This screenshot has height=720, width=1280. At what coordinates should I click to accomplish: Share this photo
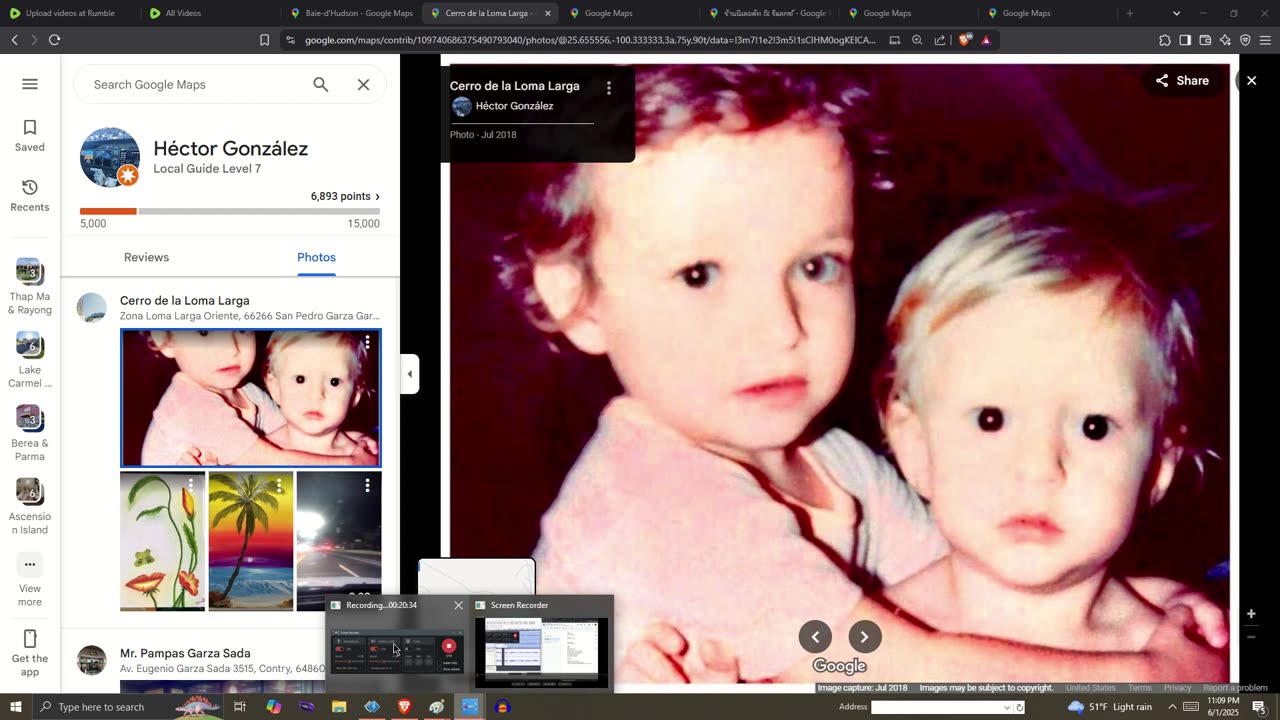pyautogui.click(x=1182, y=81)
